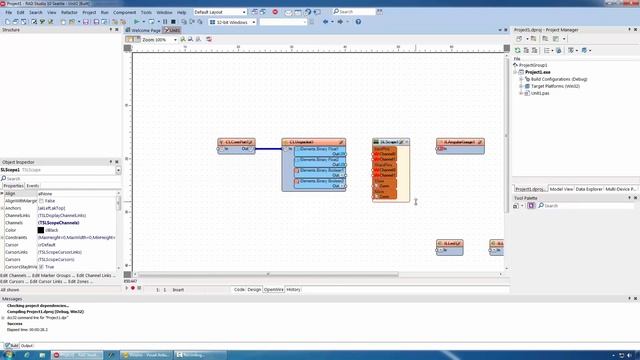Open the Refactor menu
Viewport: 640px width, 360px height.
click(69, 13)
